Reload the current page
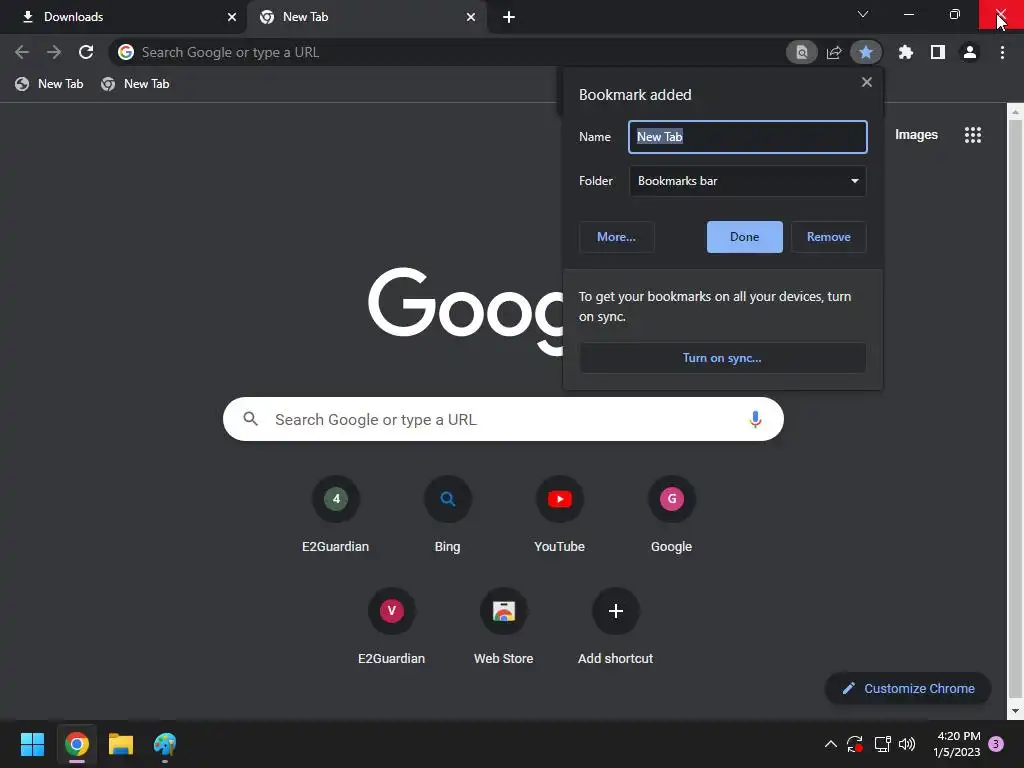The width and height of the screenshot is (1024, 768). pyautogui.click(x=86, y=52)
